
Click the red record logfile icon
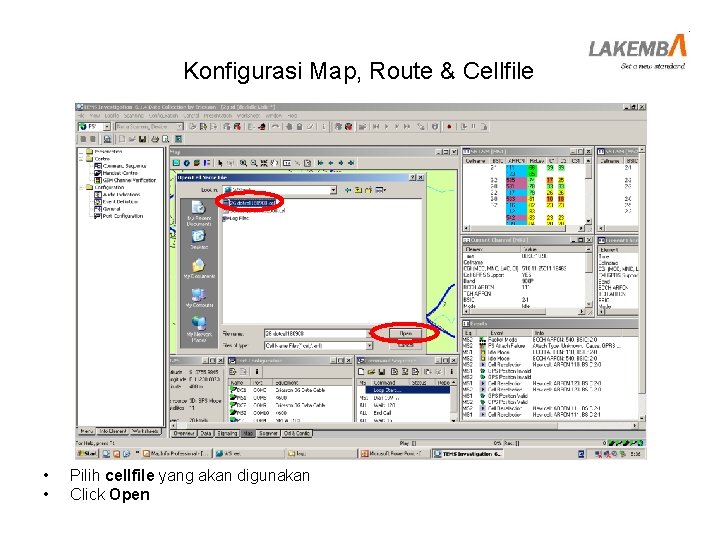pyautogui.click(x=449, y=127)
